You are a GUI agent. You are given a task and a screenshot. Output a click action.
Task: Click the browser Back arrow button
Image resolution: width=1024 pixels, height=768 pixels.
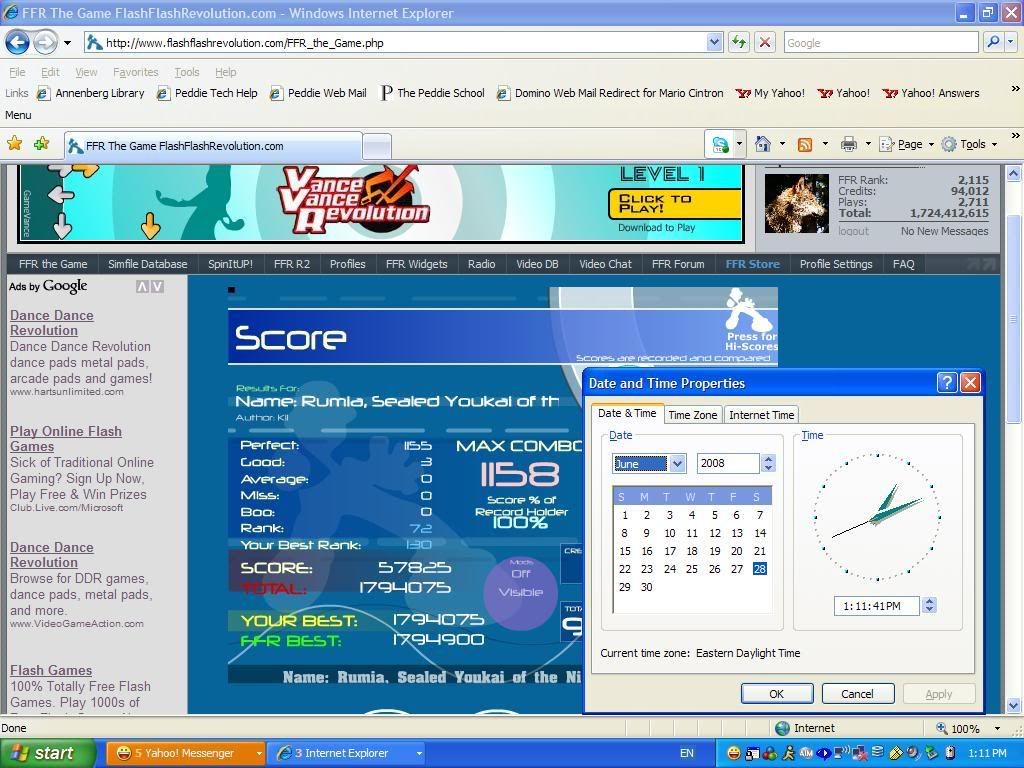(x=17, y=42)
